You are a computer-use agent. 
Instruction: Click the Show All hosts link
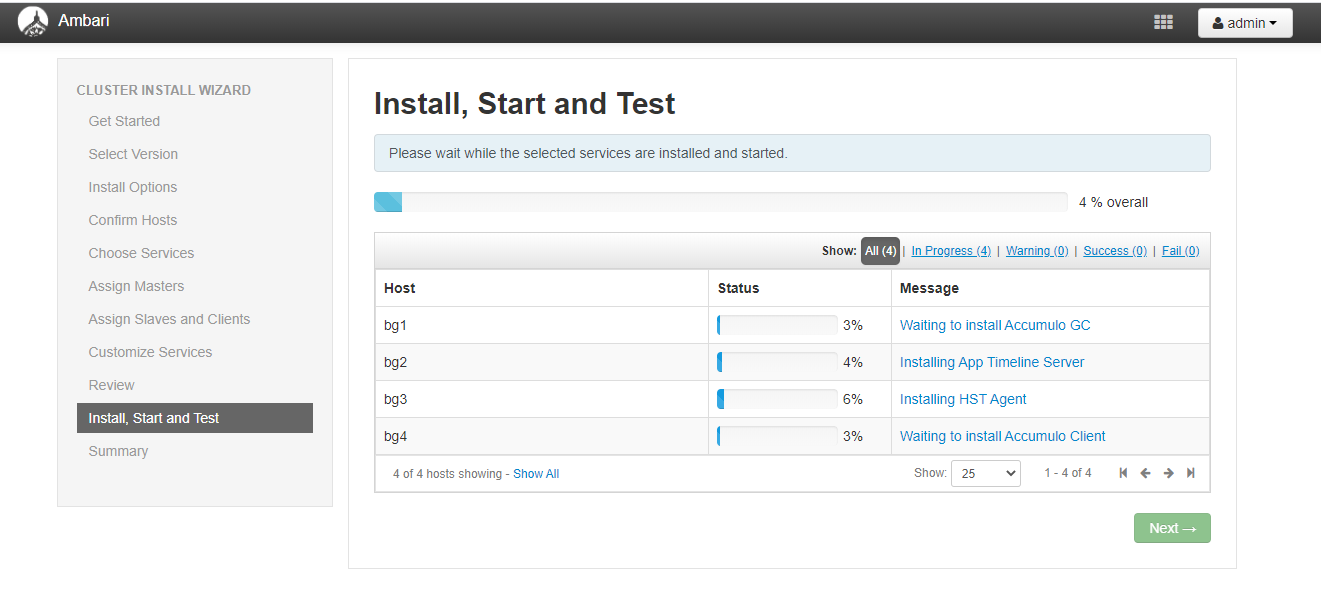[536, 474]
